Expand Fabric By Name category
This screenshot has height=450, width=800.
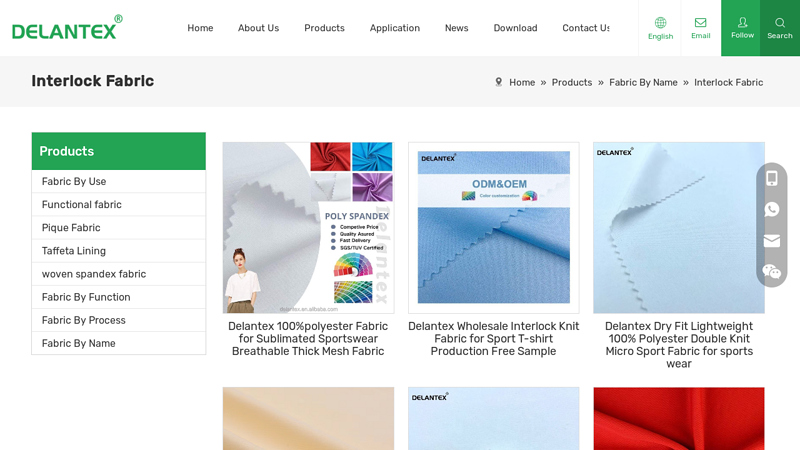(x=78, y=343)
